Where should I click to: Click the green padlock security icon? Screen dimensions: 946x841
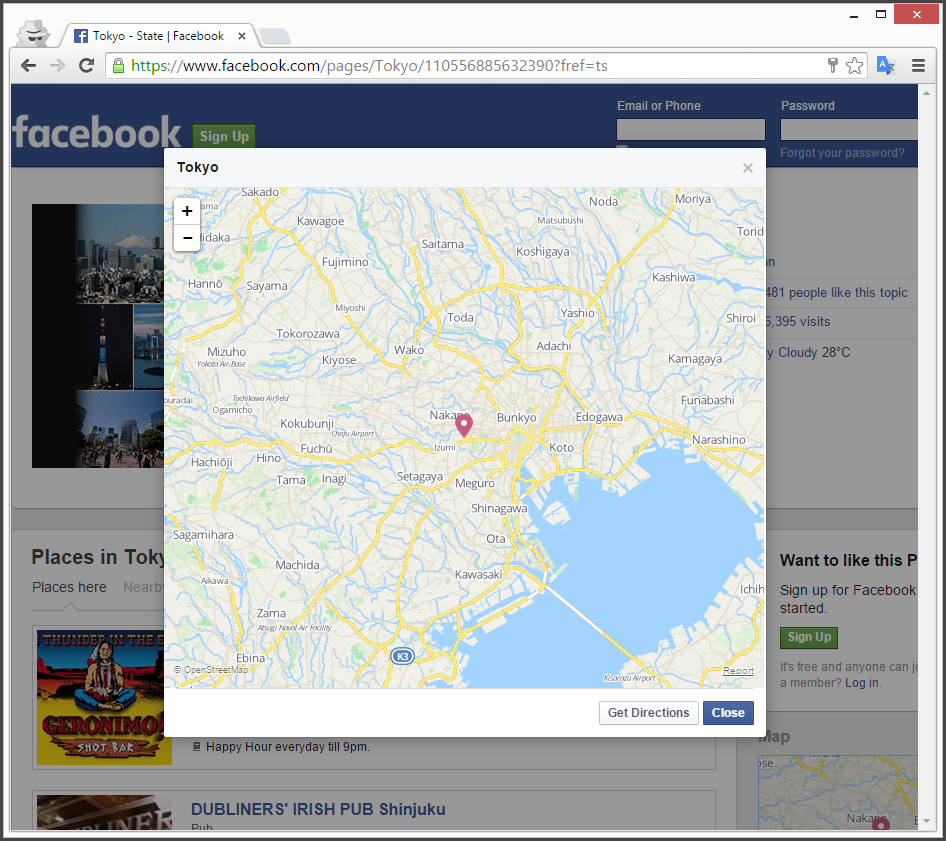(x=118, y=65)
